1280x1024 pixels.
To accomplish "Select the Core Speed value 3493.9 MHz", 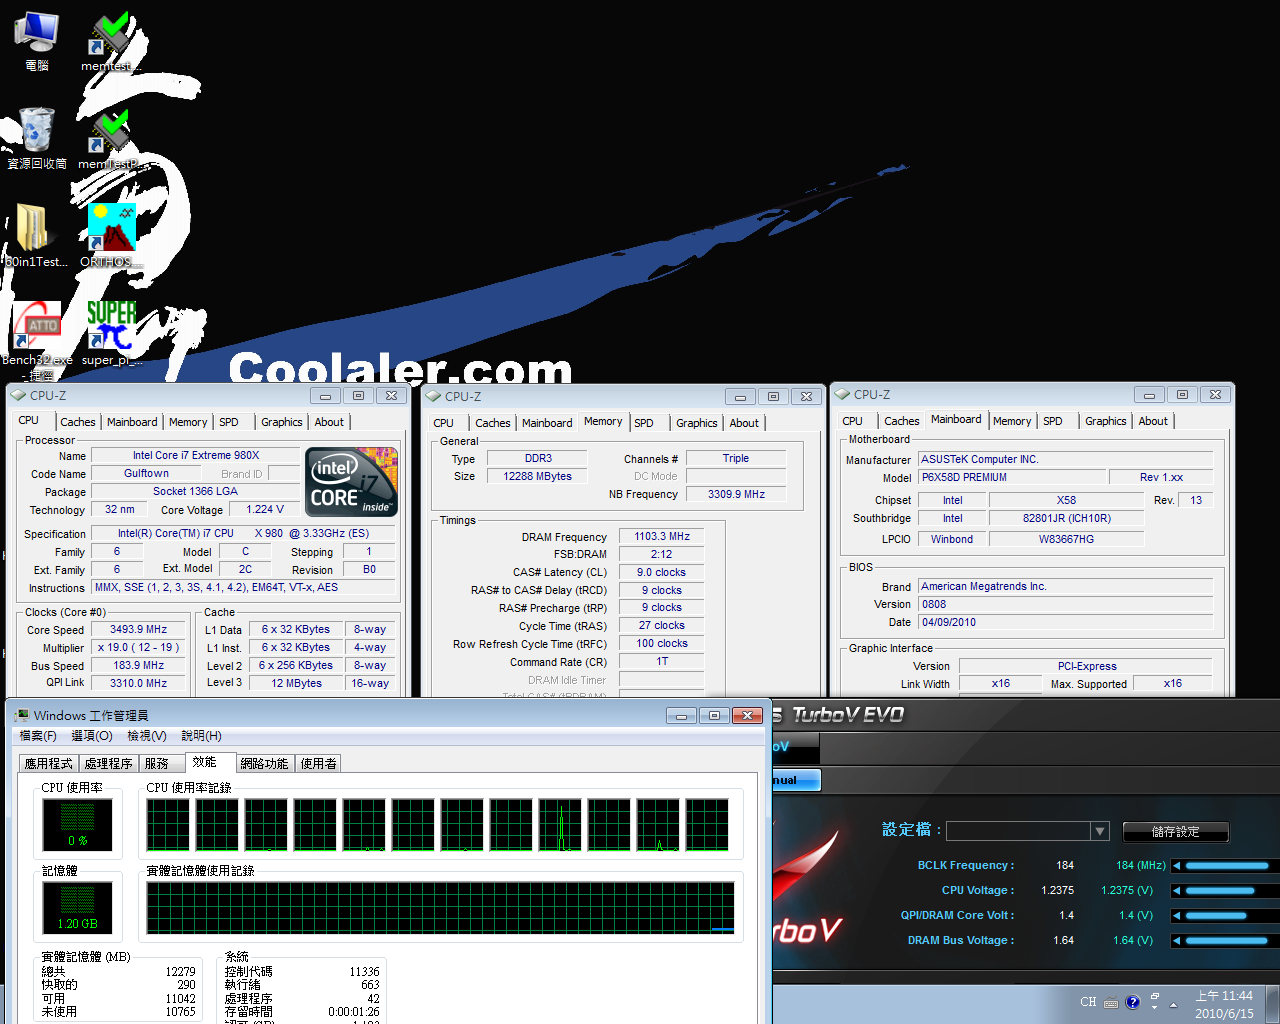I will pos(138,629).
